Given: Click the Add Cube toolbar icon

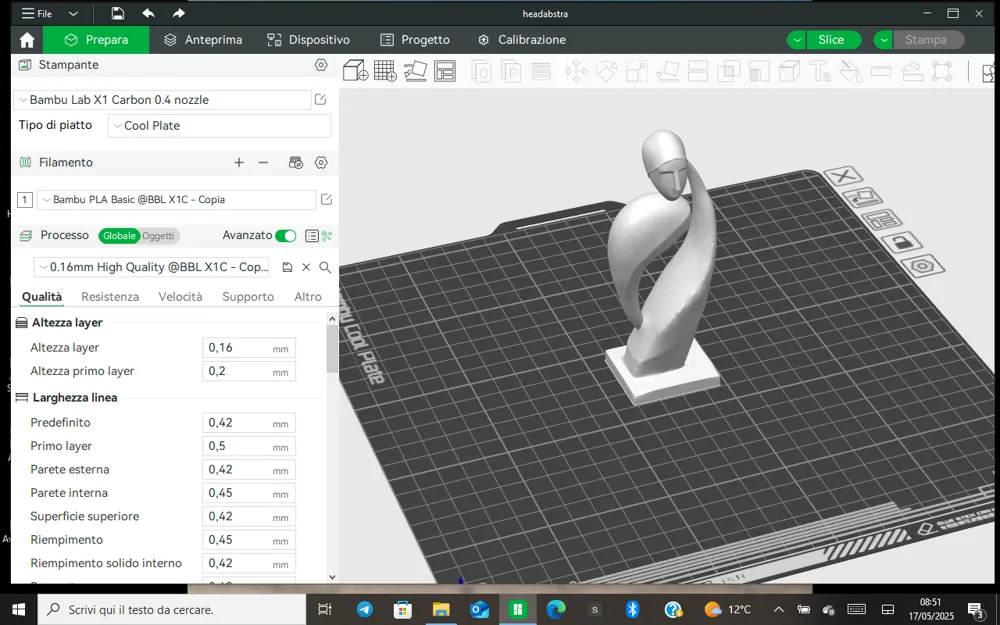Looking at the screenshot, I should click(x=355, y=70).
